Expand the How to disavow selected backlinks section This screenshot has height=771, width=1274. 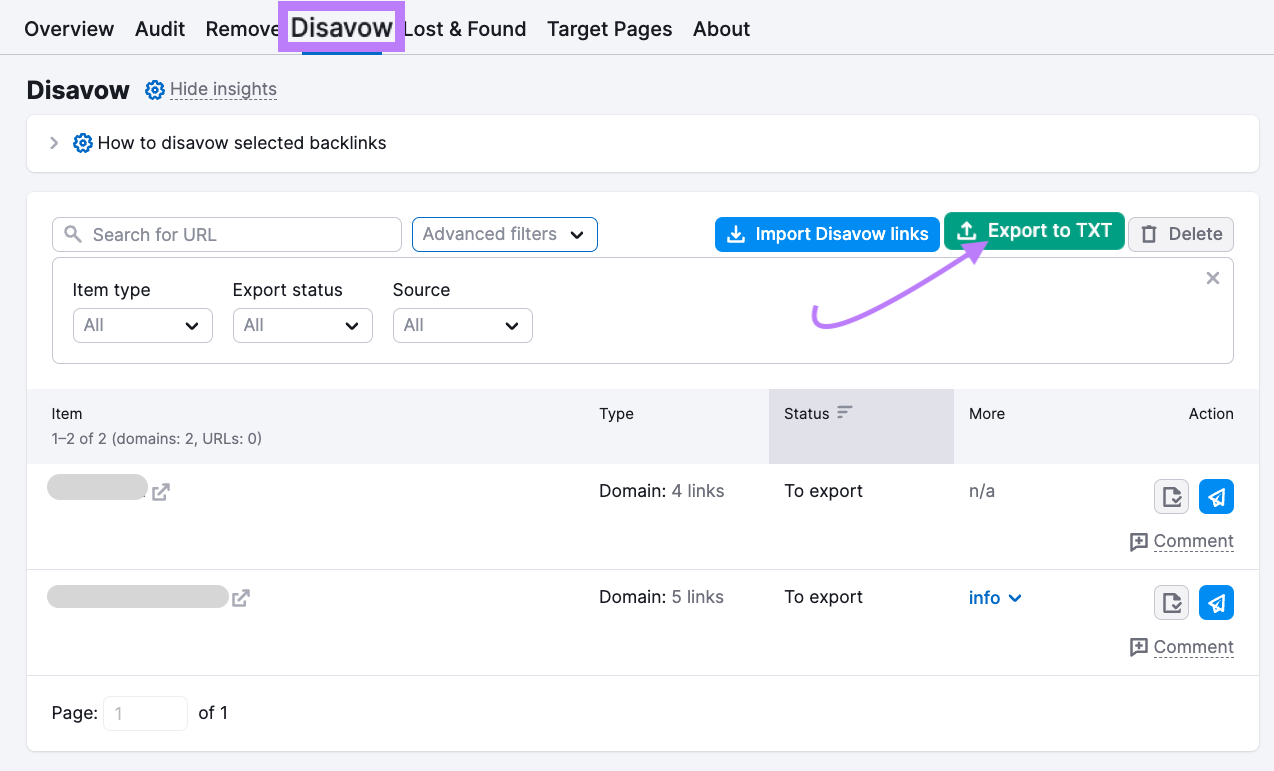pos(54,143)
